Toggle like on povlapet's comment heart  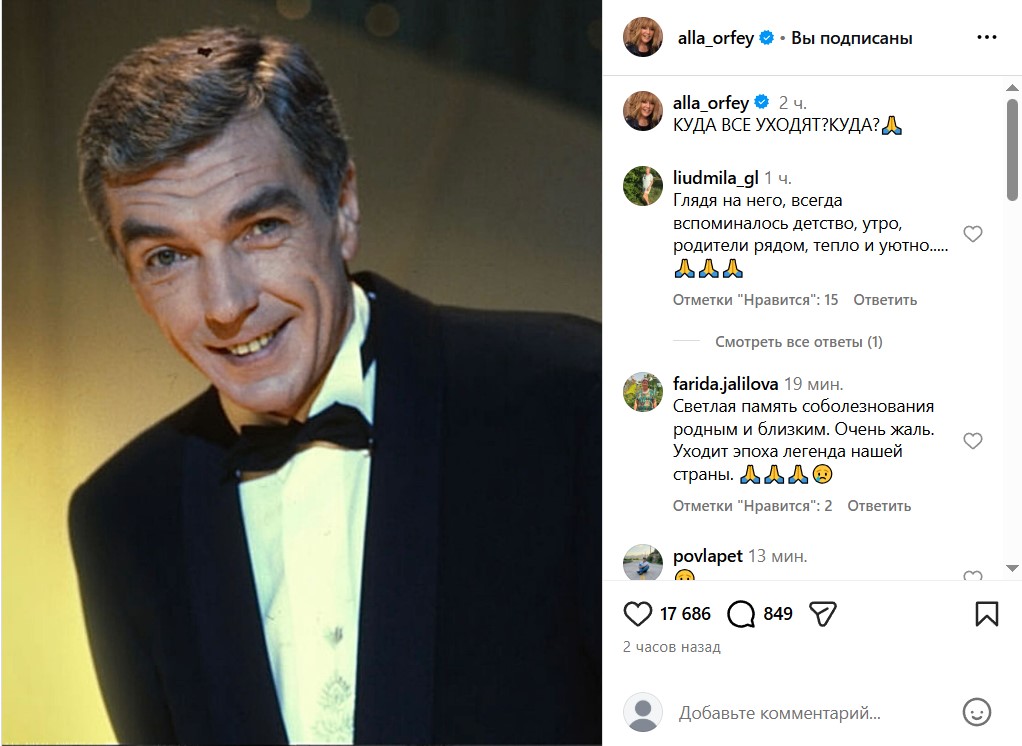(x=972, y=578)
